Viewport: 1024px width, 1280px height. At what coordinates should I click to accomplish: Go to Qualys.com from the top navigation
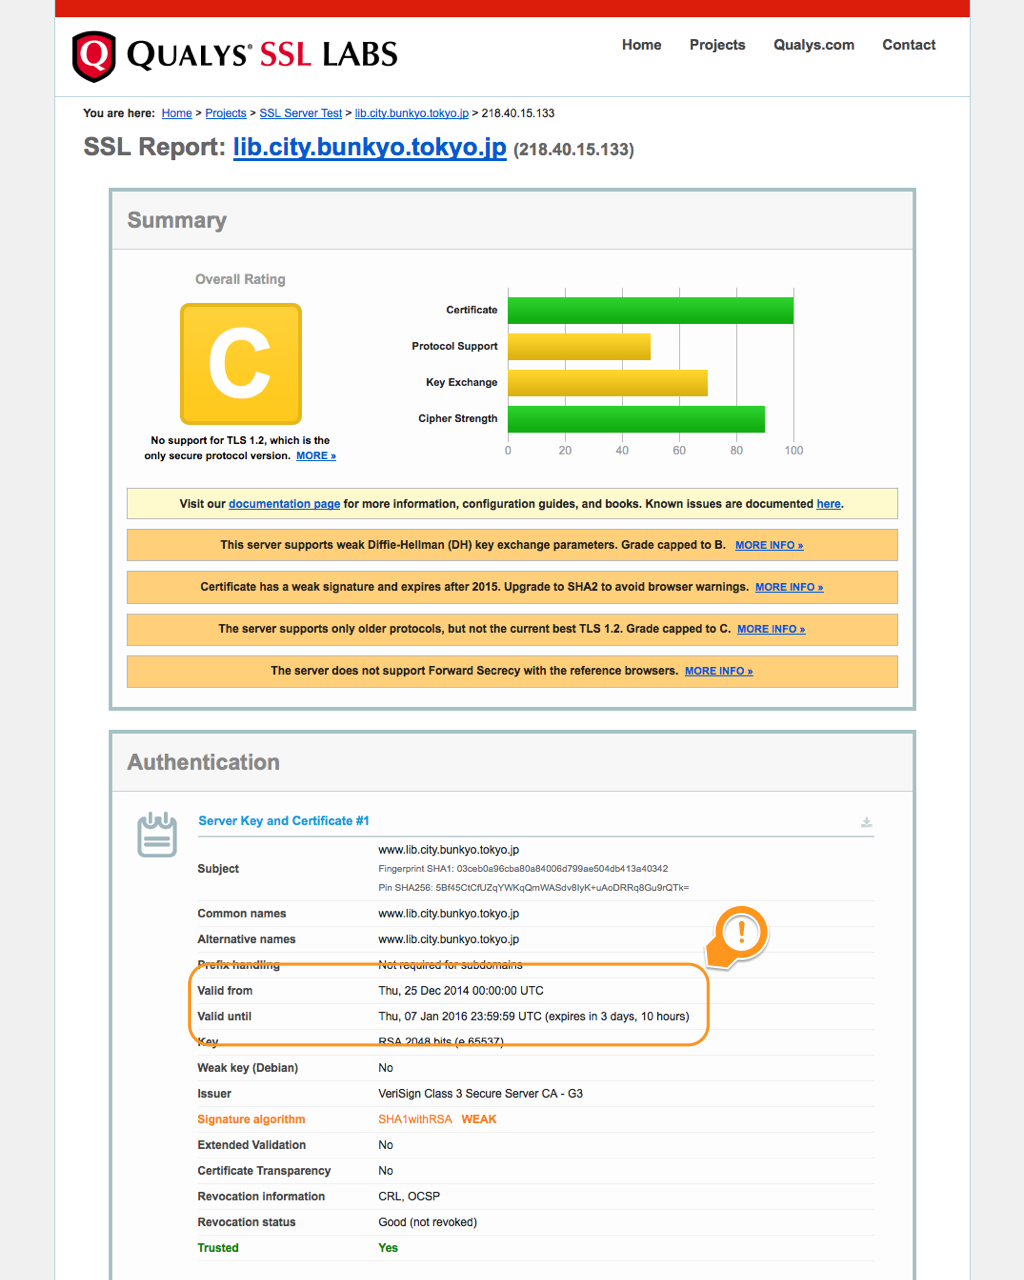point(814,45)
